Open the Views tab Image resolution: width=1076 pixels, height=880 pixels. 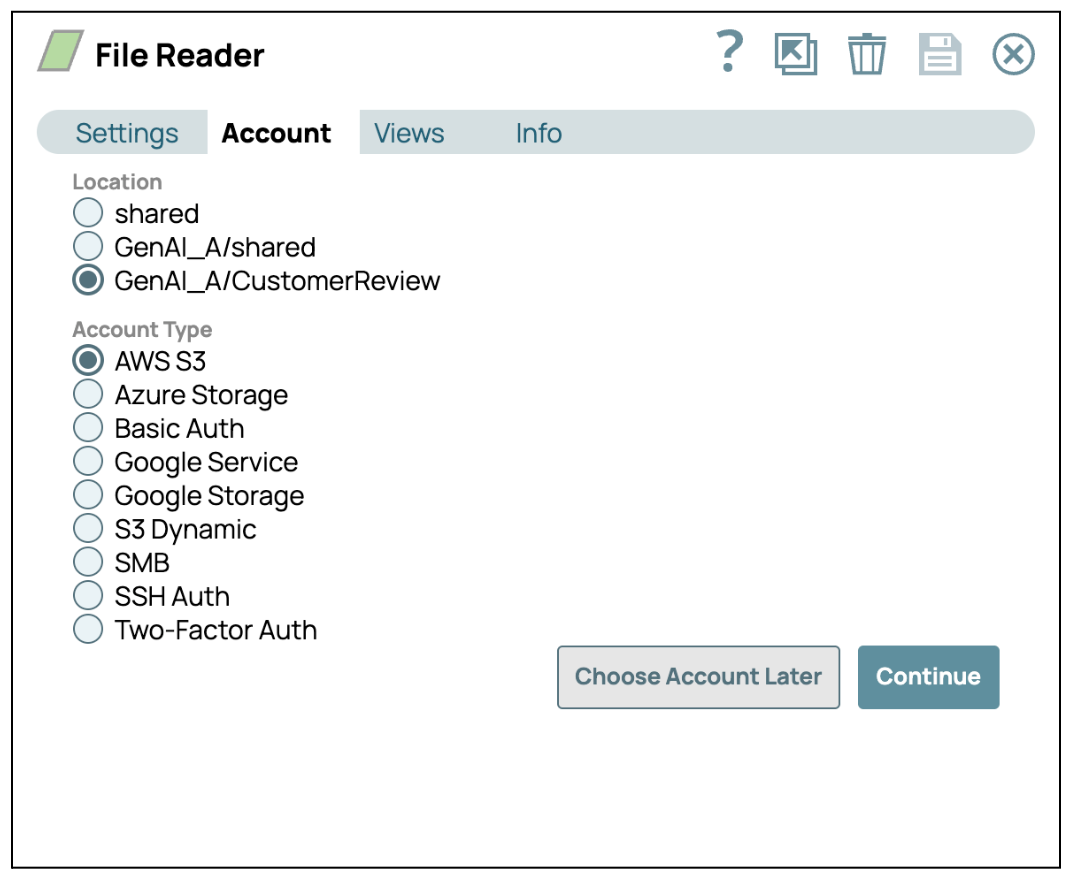click(409, 133)
